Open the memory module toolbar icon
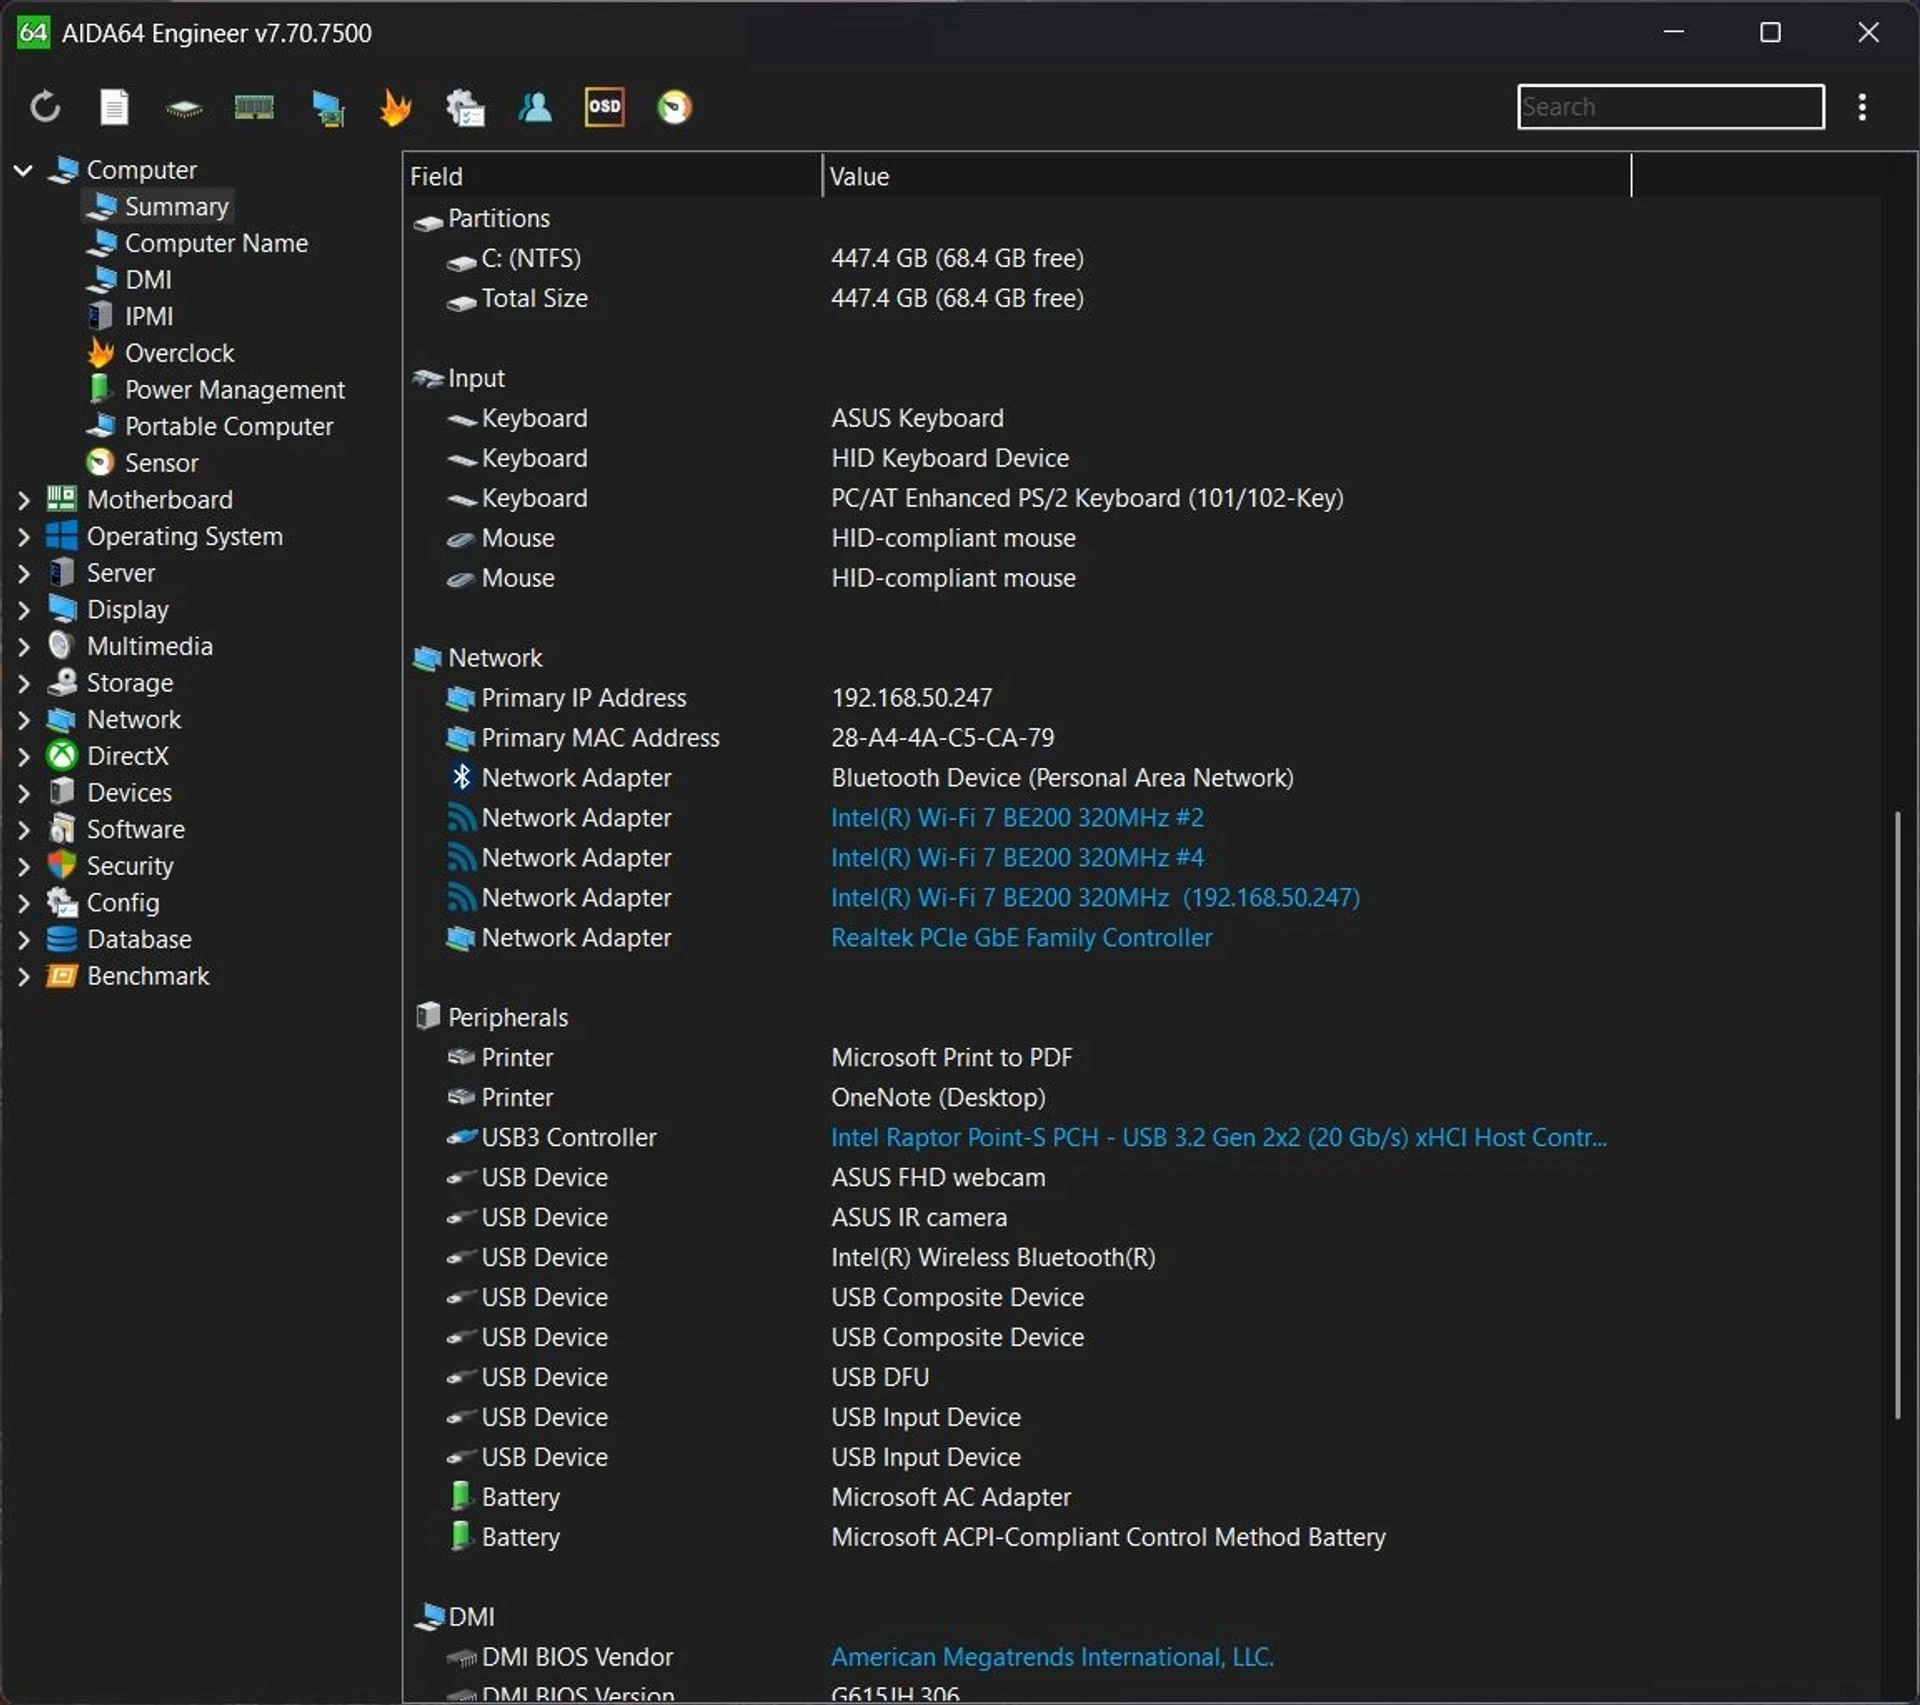 click(x=254, y=106)
